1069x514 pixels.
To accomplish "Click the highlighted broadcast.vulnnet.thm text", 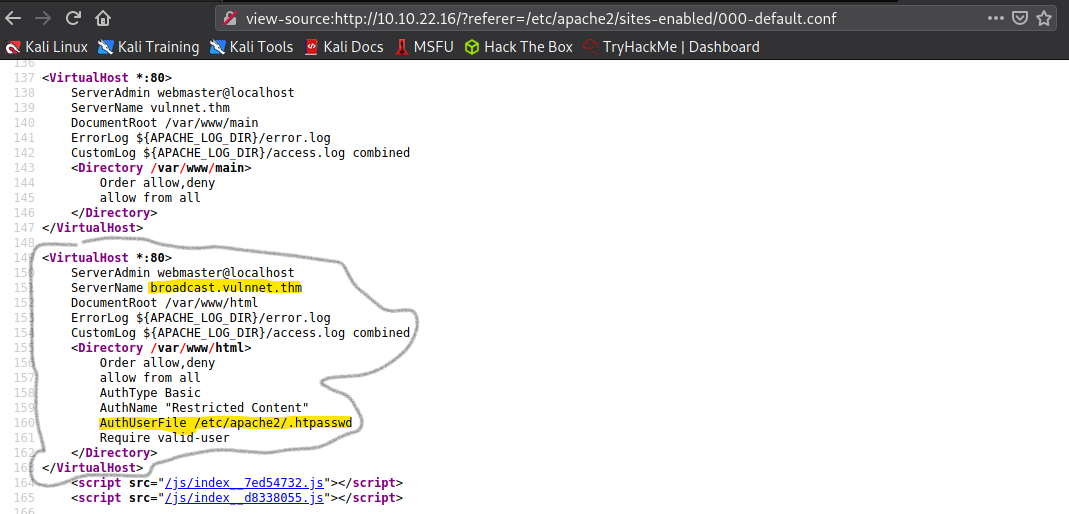I will pyautogui.click(x=225, y=288).
